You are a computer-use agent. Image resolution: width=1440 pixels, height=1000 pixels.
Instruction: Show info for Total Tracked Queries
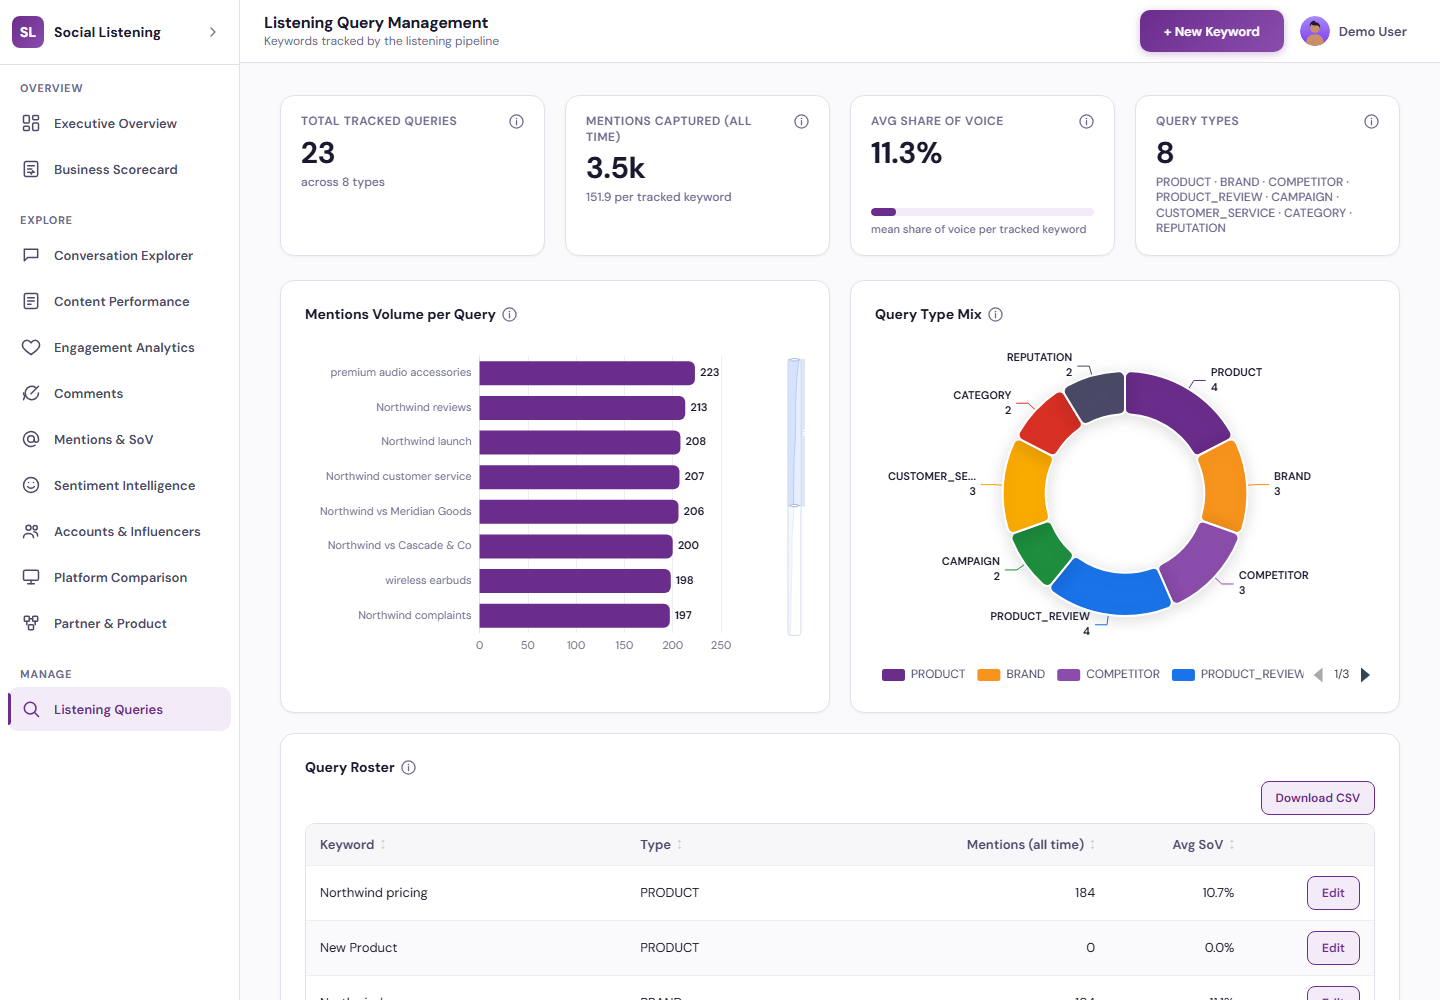coord(516,121)
